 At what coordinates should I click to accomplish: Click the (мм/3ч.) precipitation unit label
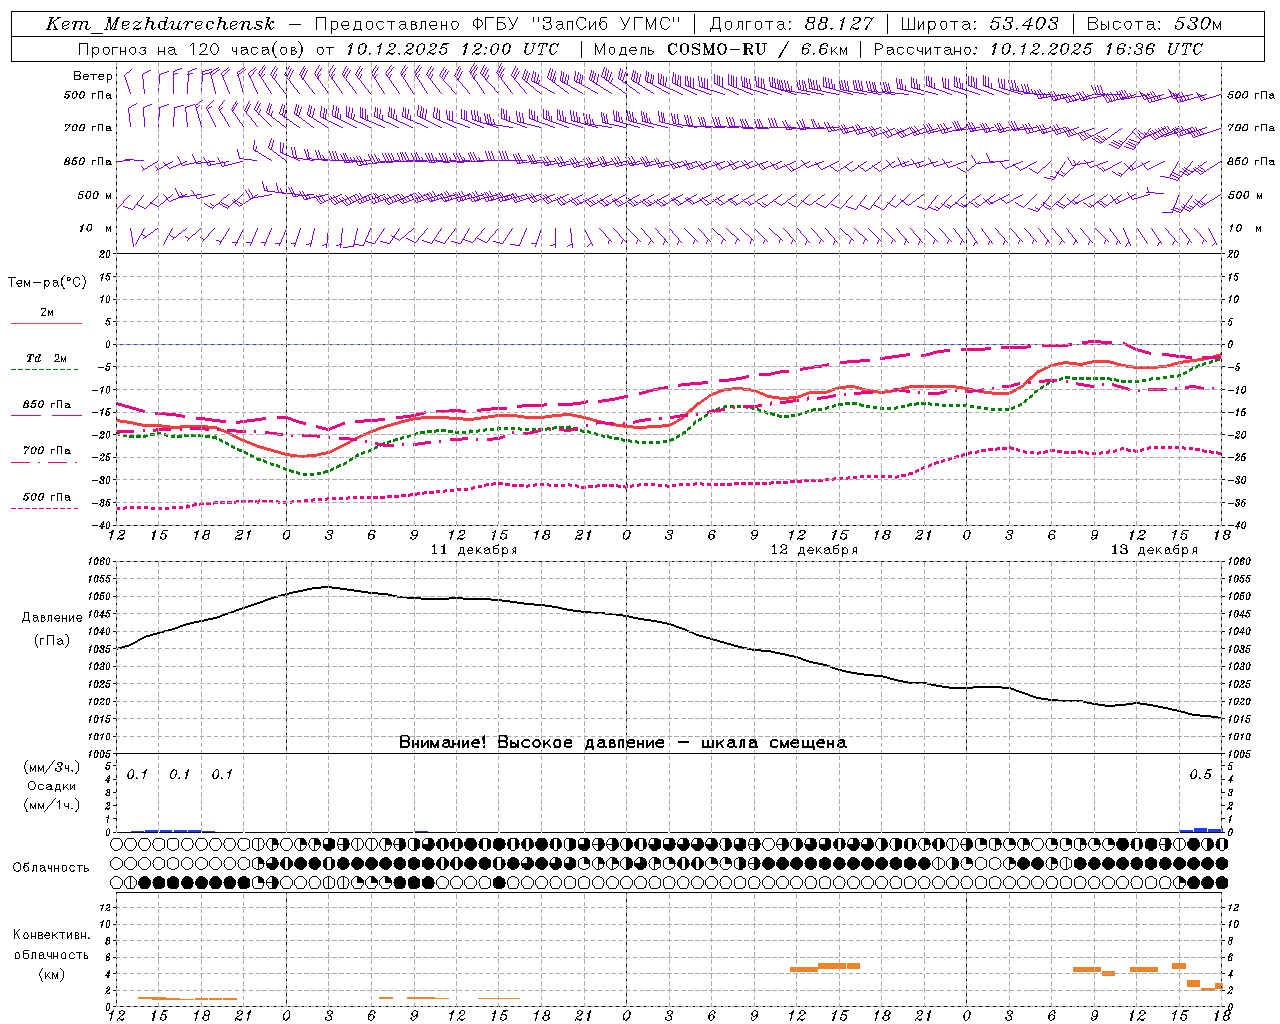[52, 768]
